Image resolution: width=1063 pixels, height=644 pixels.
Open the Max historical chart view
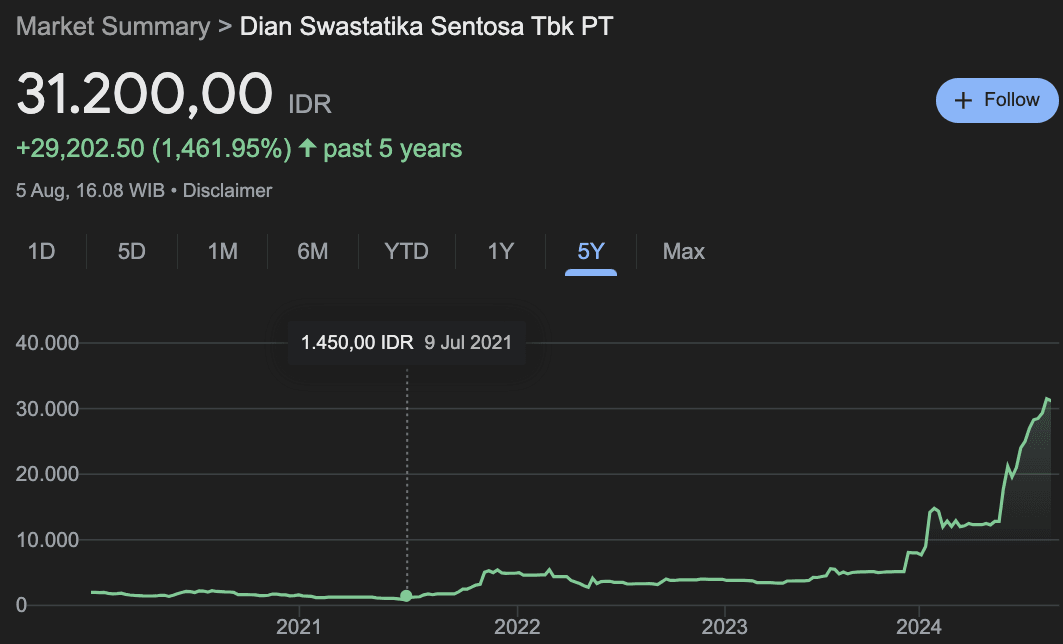click(x=683, y=252)
